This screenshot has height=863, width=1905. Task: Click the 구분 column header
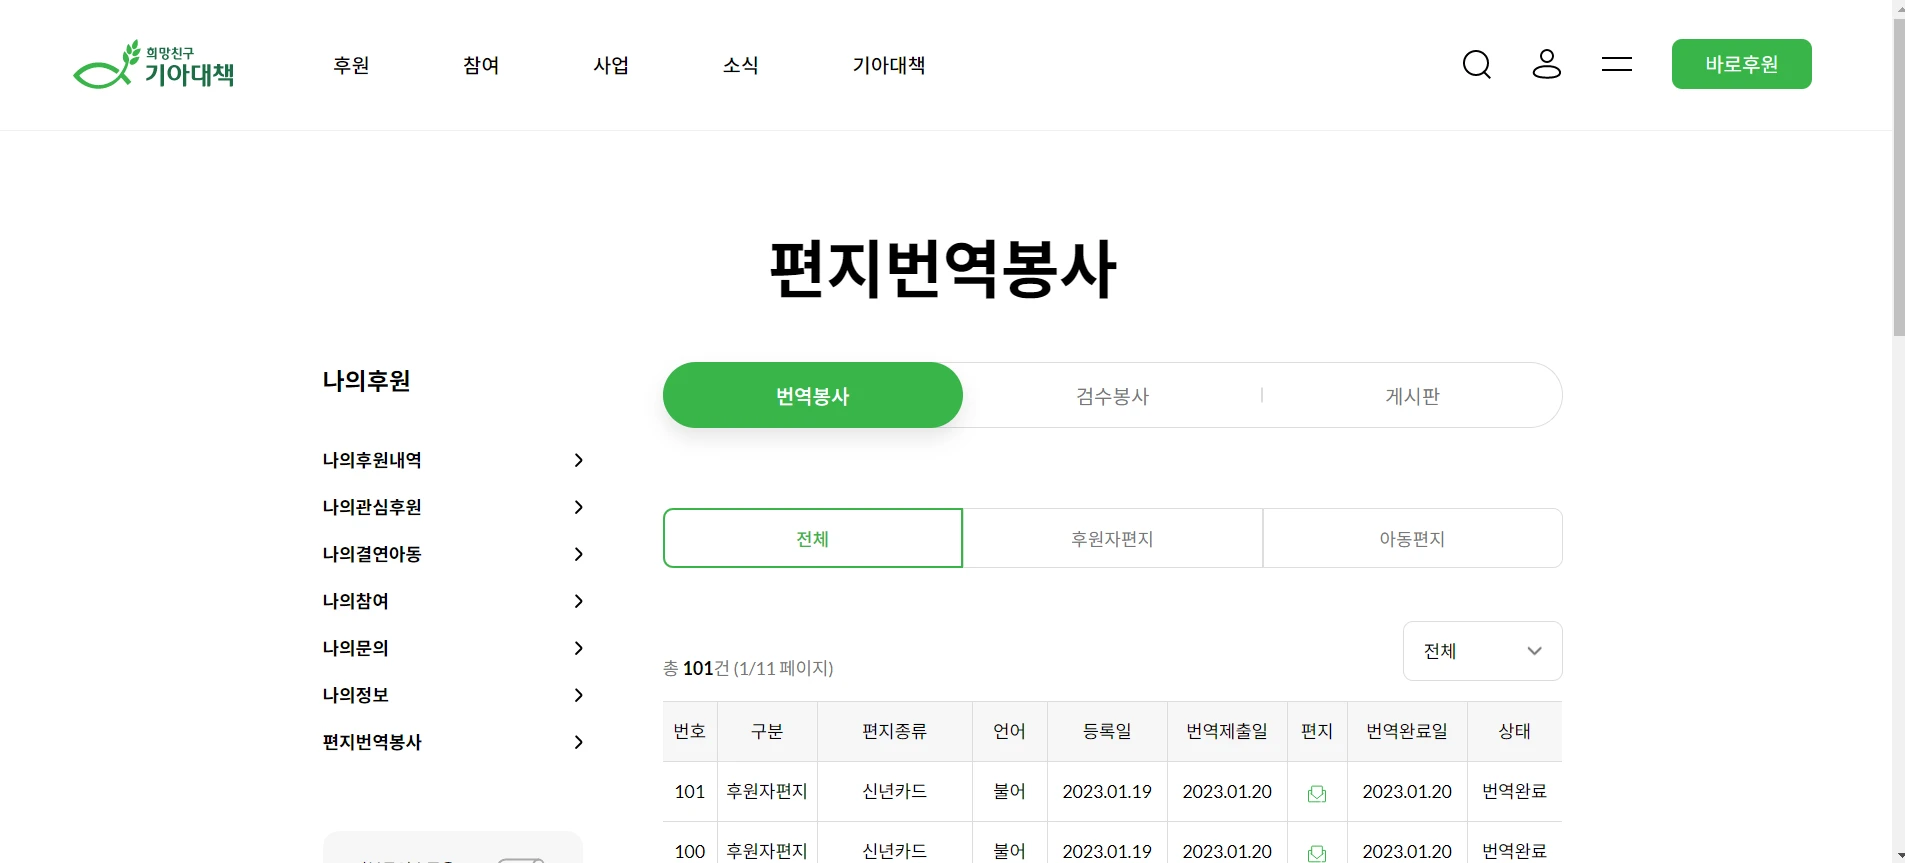pos(767,731)
